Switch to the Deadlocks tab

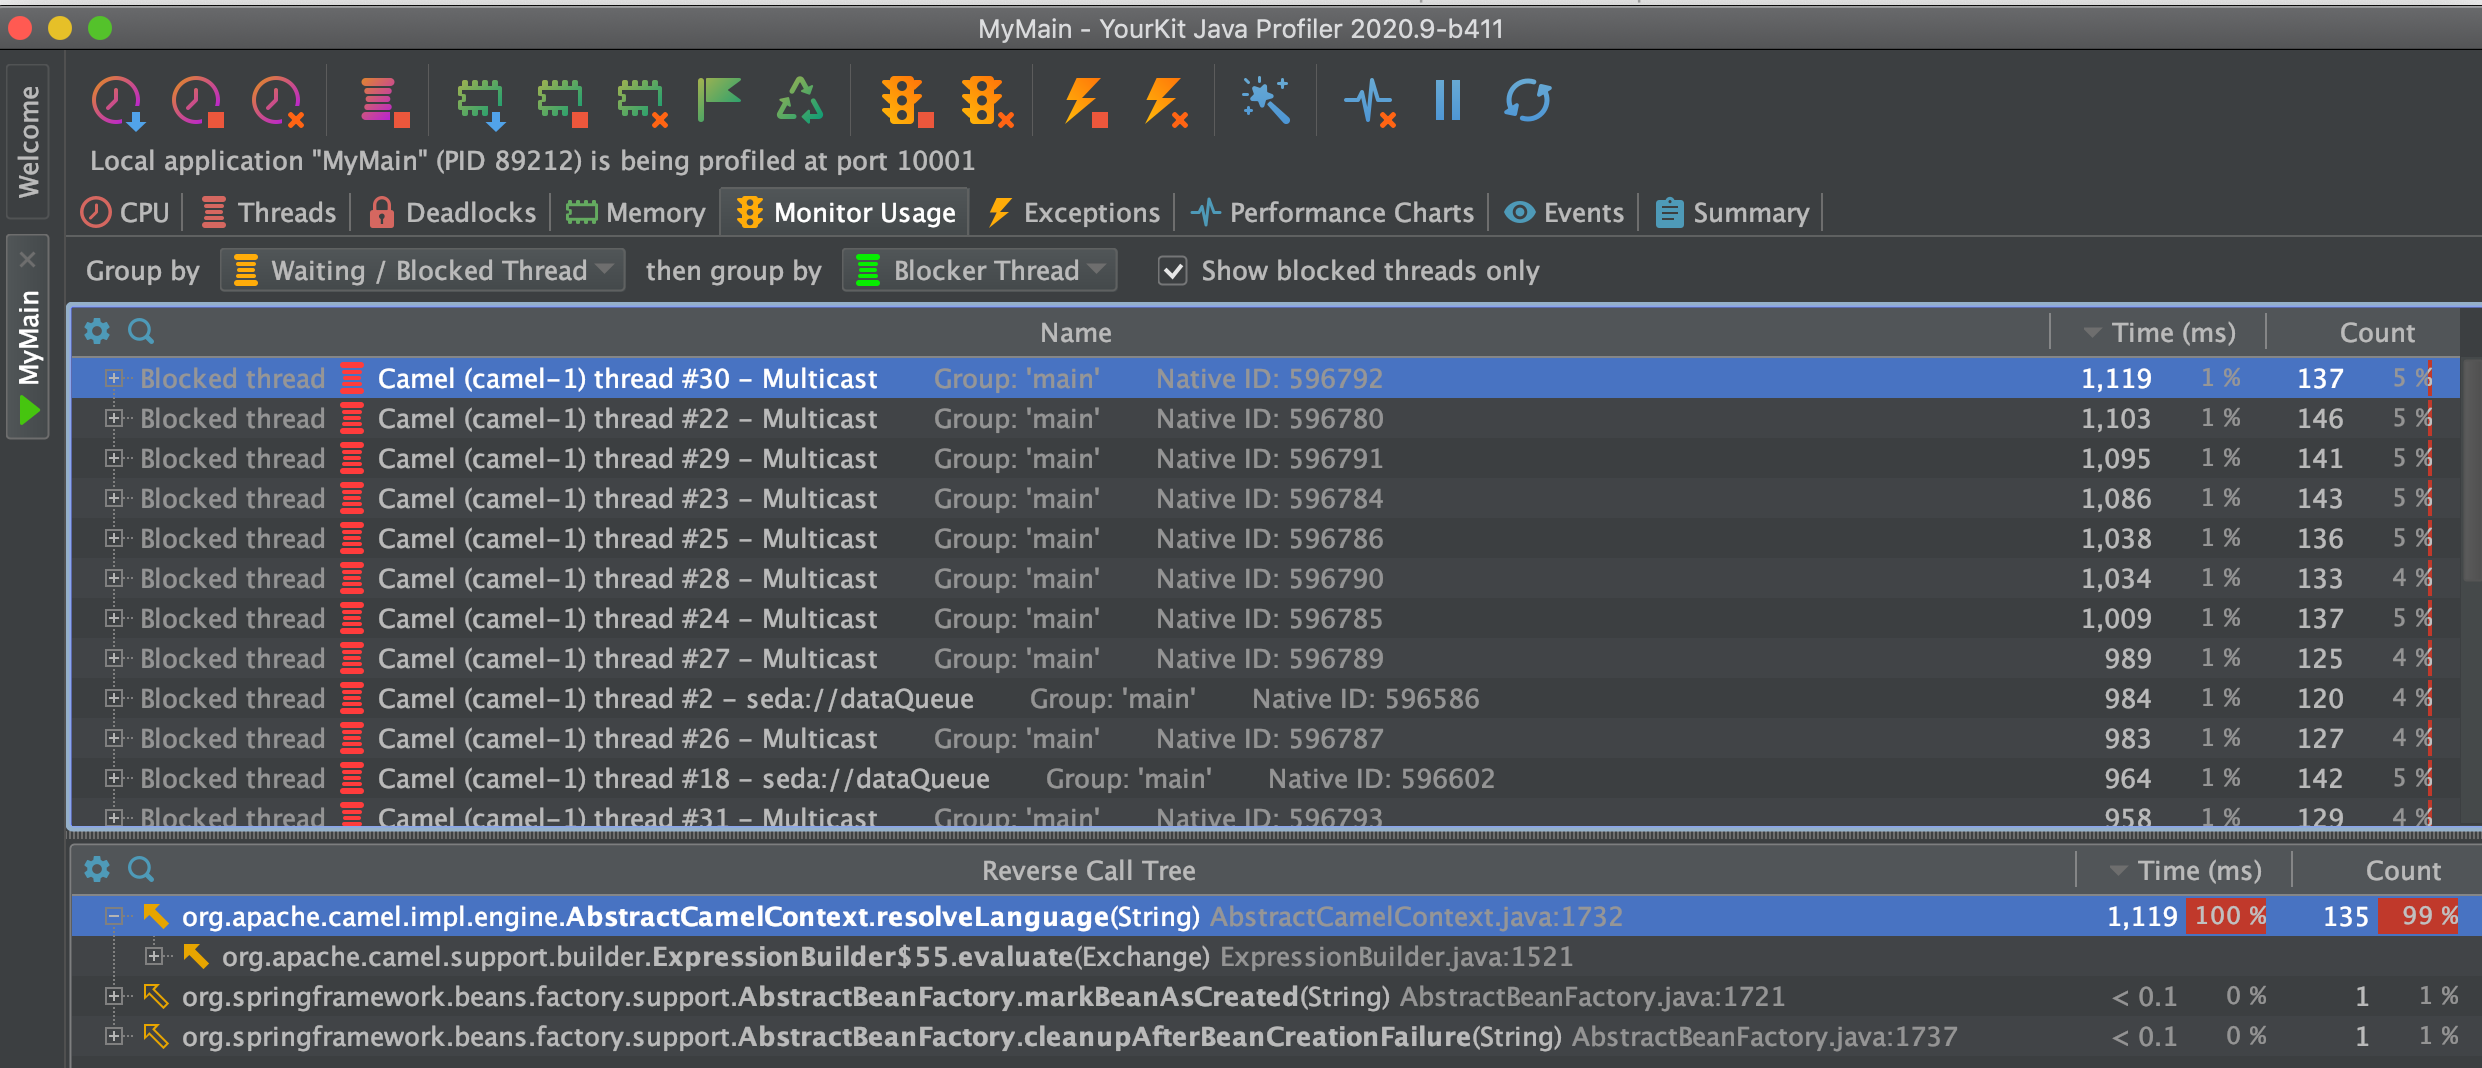pyautogui.click(x=453, y=213)
